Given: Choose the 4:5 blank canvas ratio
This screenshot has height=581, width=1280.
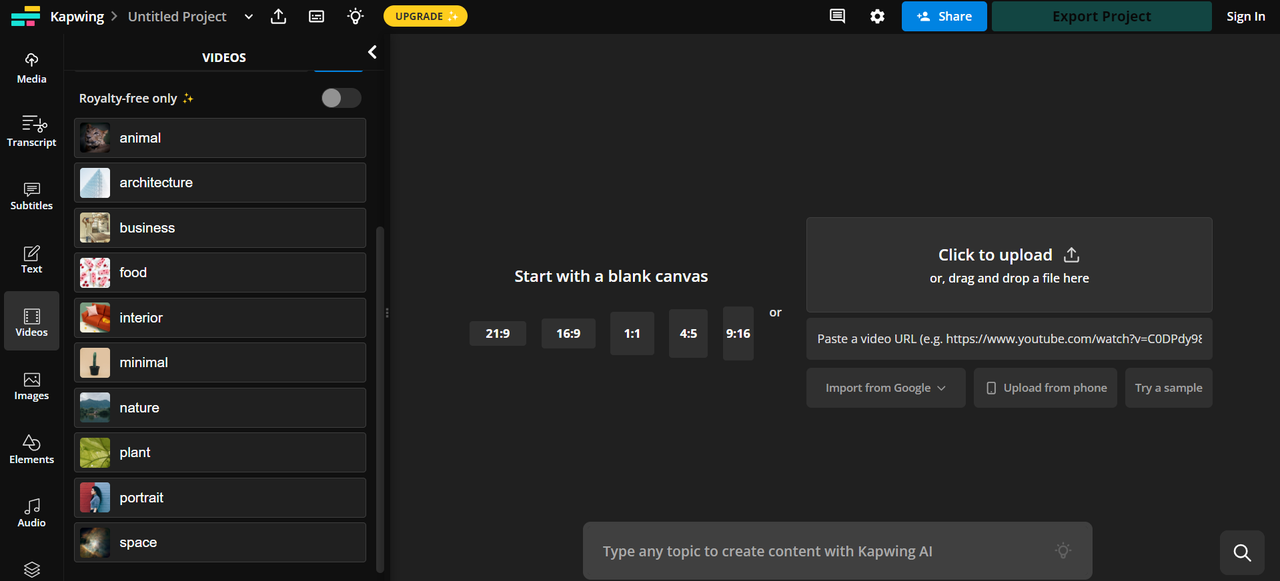Looking at the screenshot, I should pyautogui.click(x=688, y=333).
